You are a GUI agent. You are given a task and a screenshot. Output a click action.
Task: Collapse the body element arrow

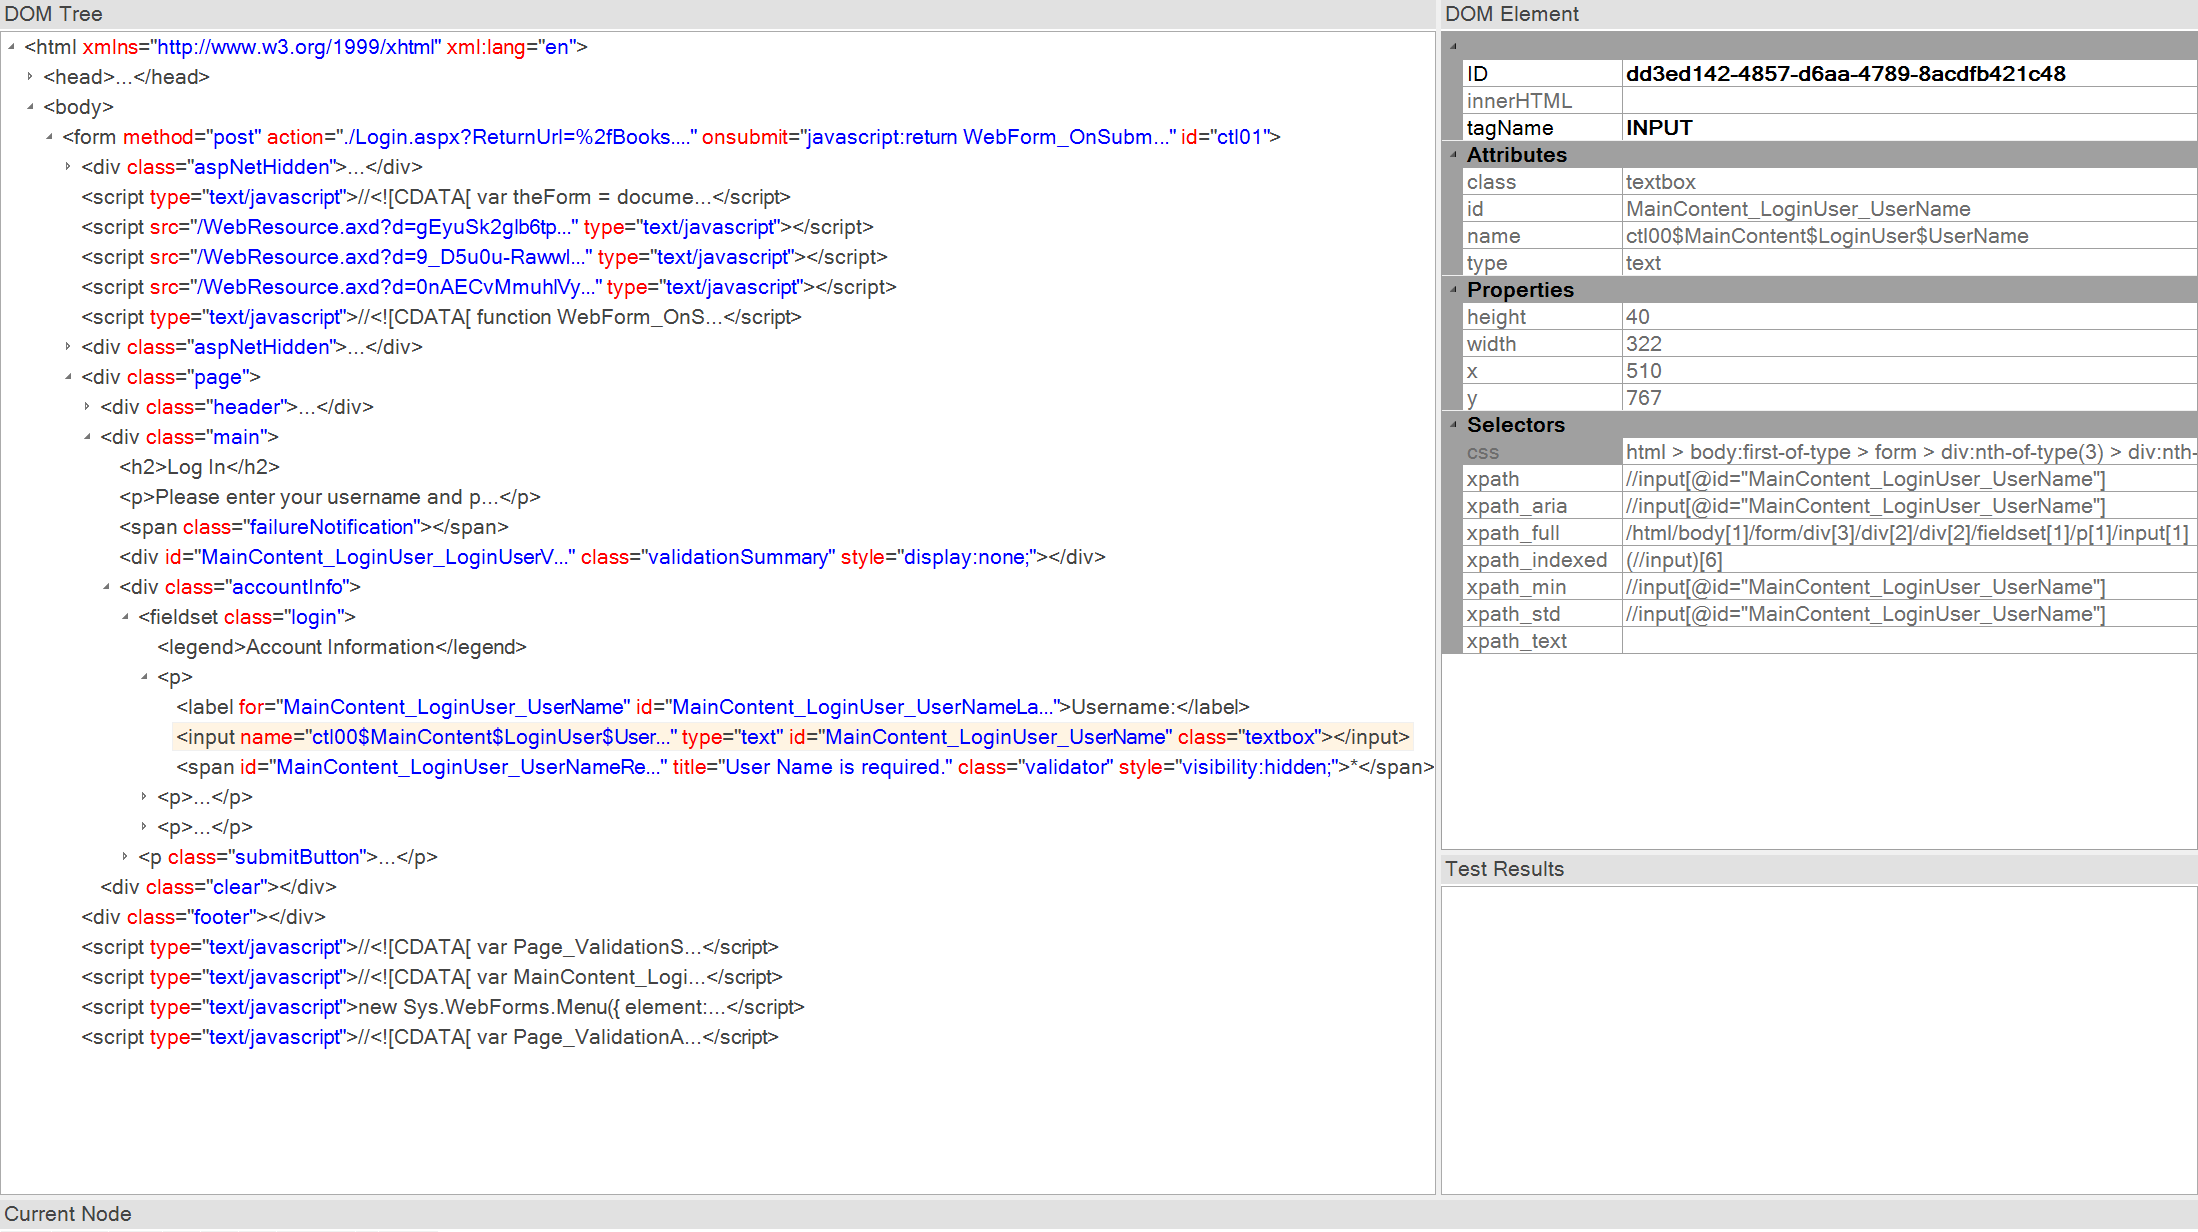coord(30,106)
